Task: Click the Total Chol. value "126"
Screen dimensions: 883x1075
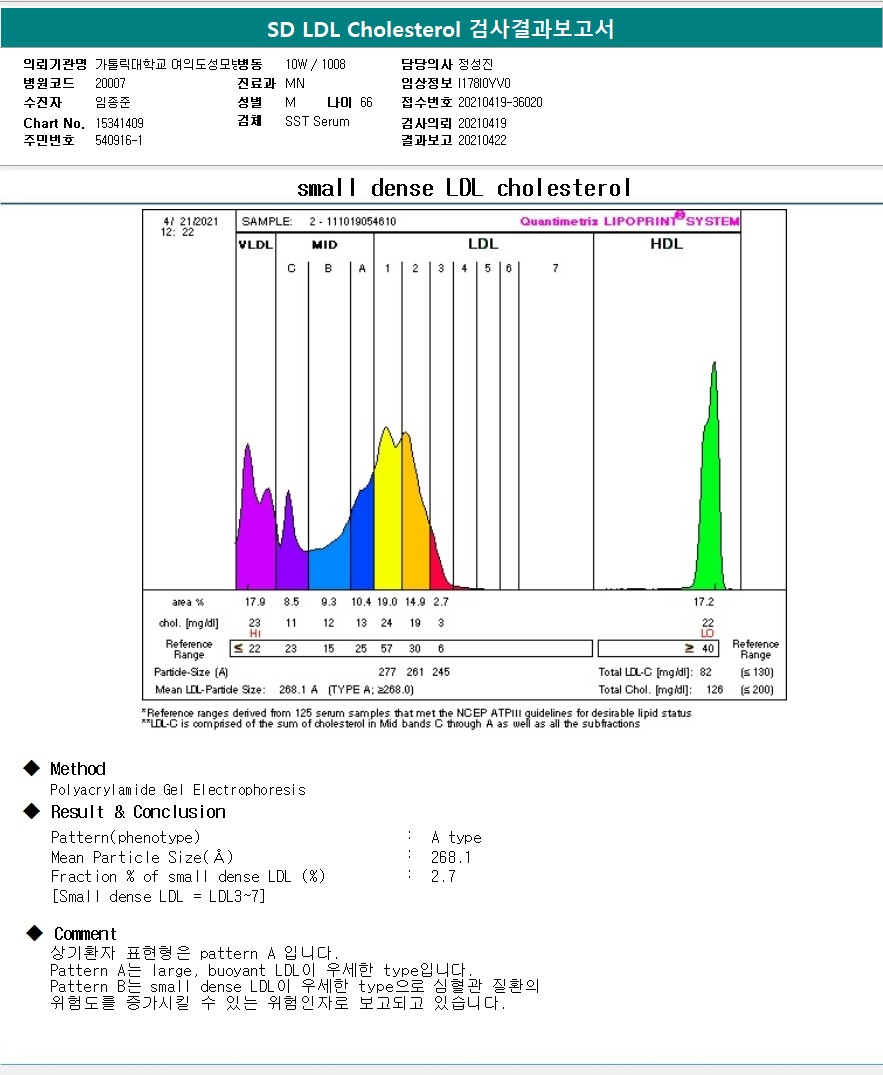Action: (x=715, y=689)
